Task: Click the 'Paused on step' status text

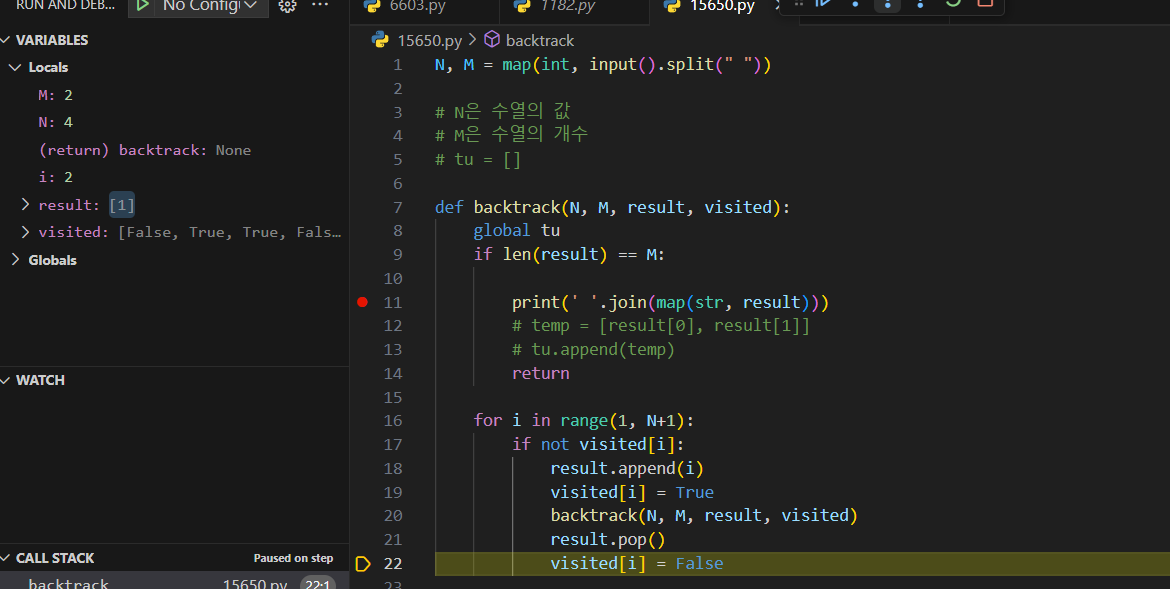Action: click(x=293, y=558)
